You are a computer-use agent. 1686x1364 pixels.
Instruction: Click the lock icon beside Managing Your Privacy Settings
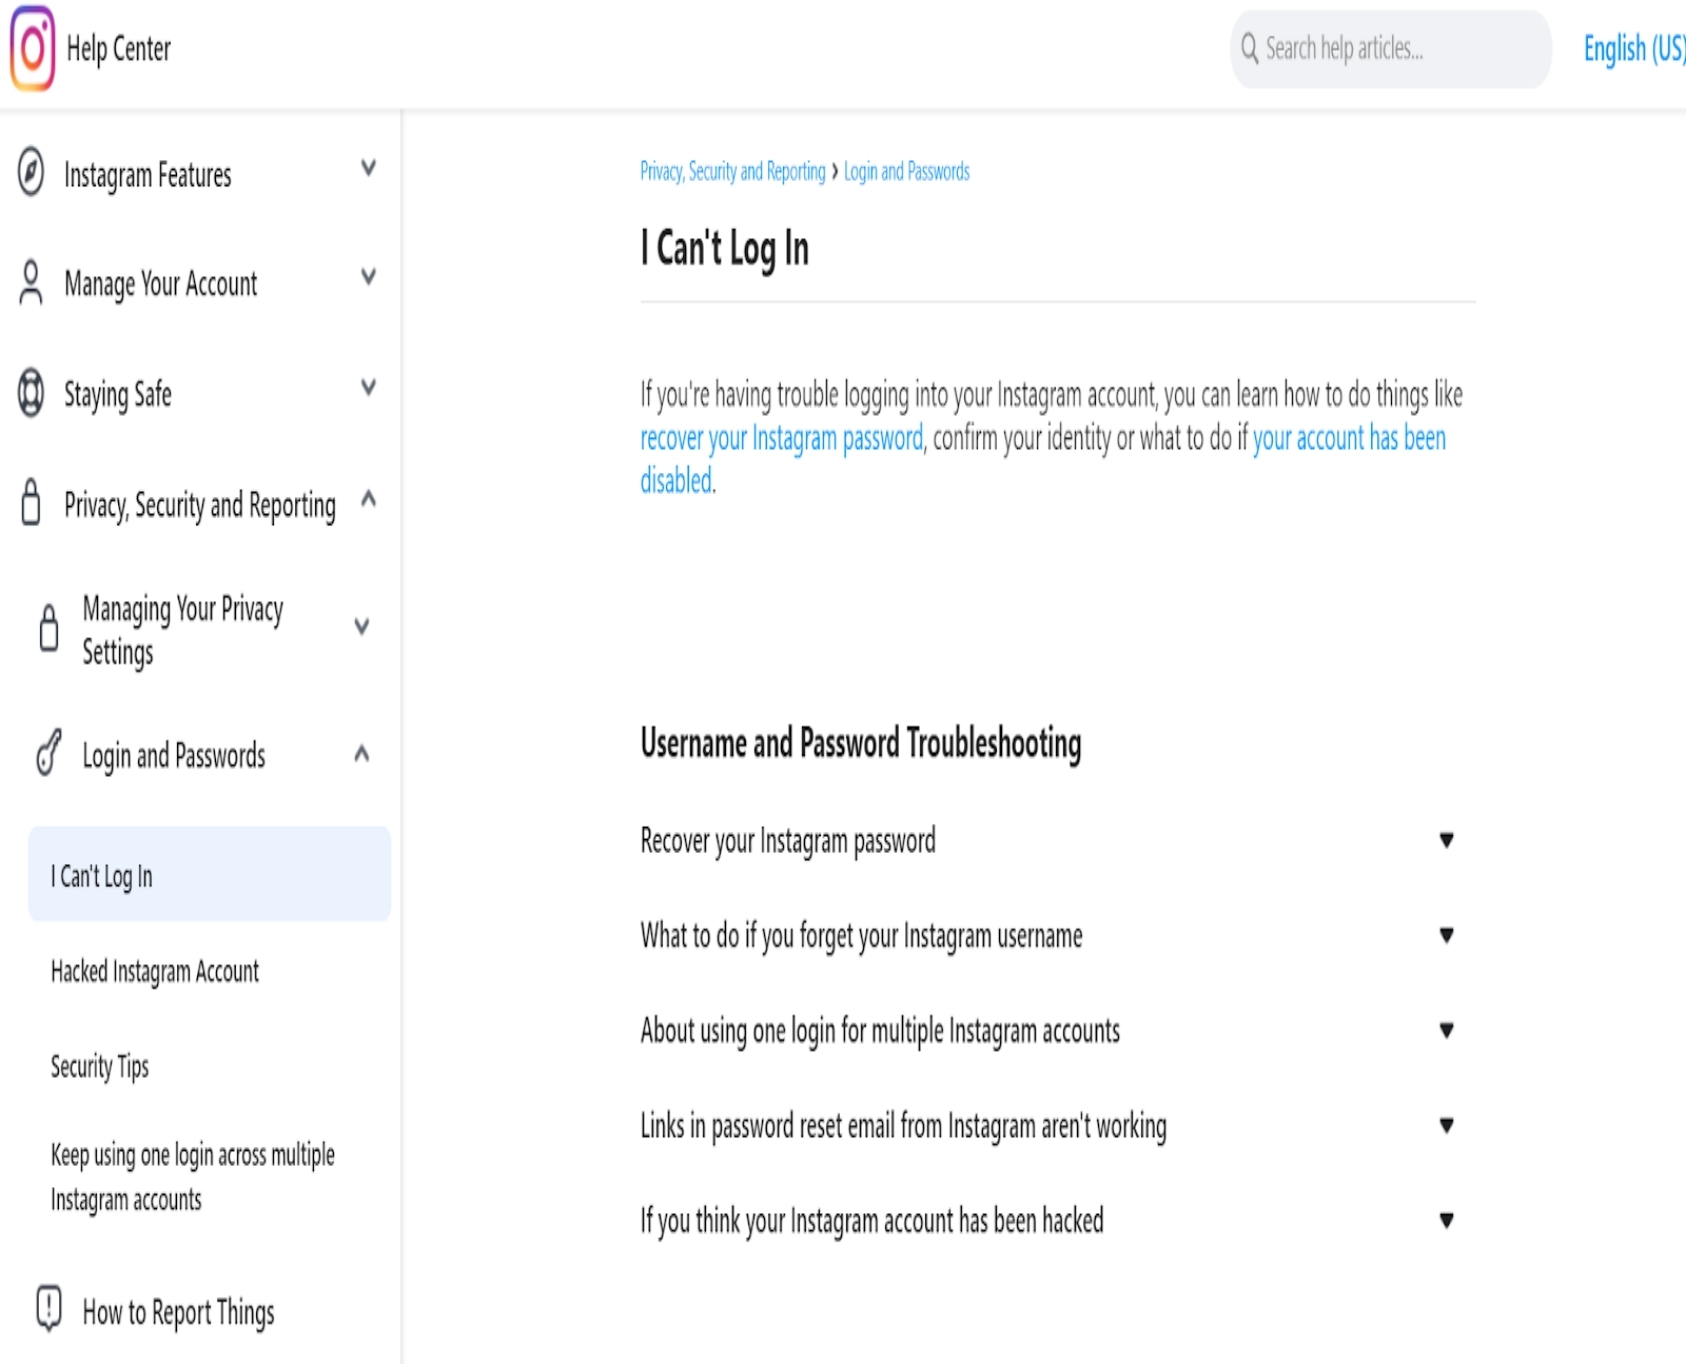point(48,628)
